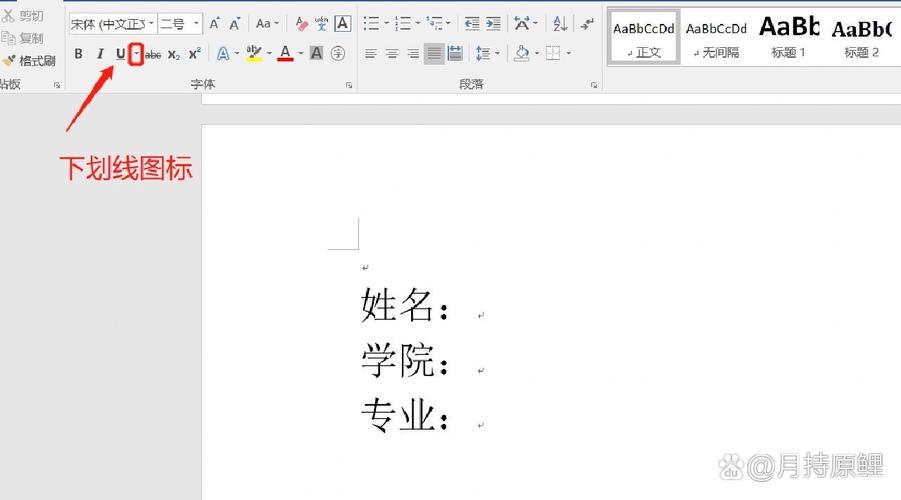901x500 pixels.
Task: Open clipboard pane launcher
Action: coord(57,85)
